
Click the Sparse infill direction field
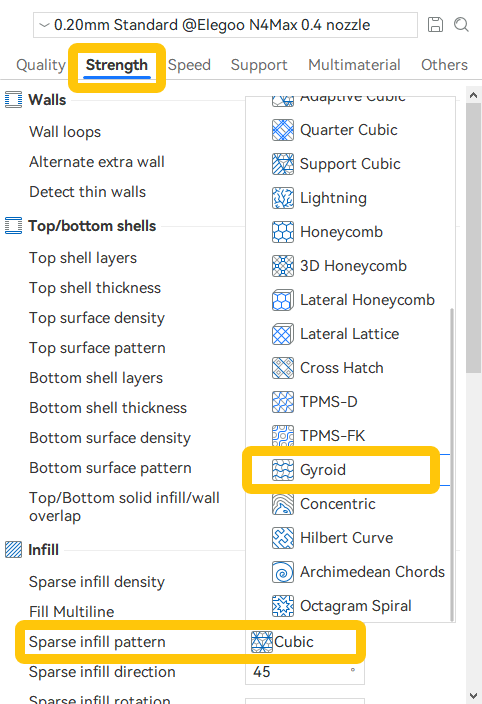click(305, 672)
